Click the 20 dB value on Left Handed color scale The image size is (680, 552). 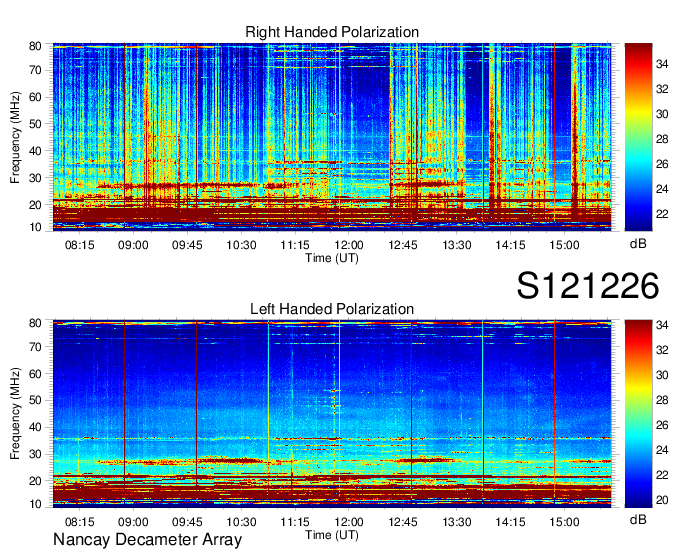(662, 500)
